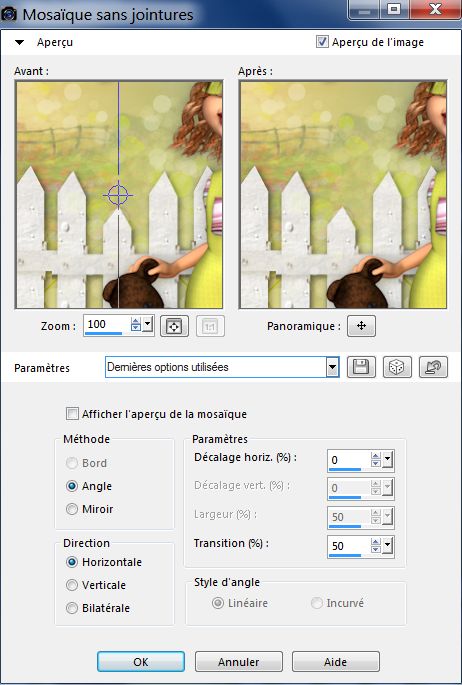
Task: Open the Transition (%) dropdown slider arrow
Action: (x=387, y=545)
